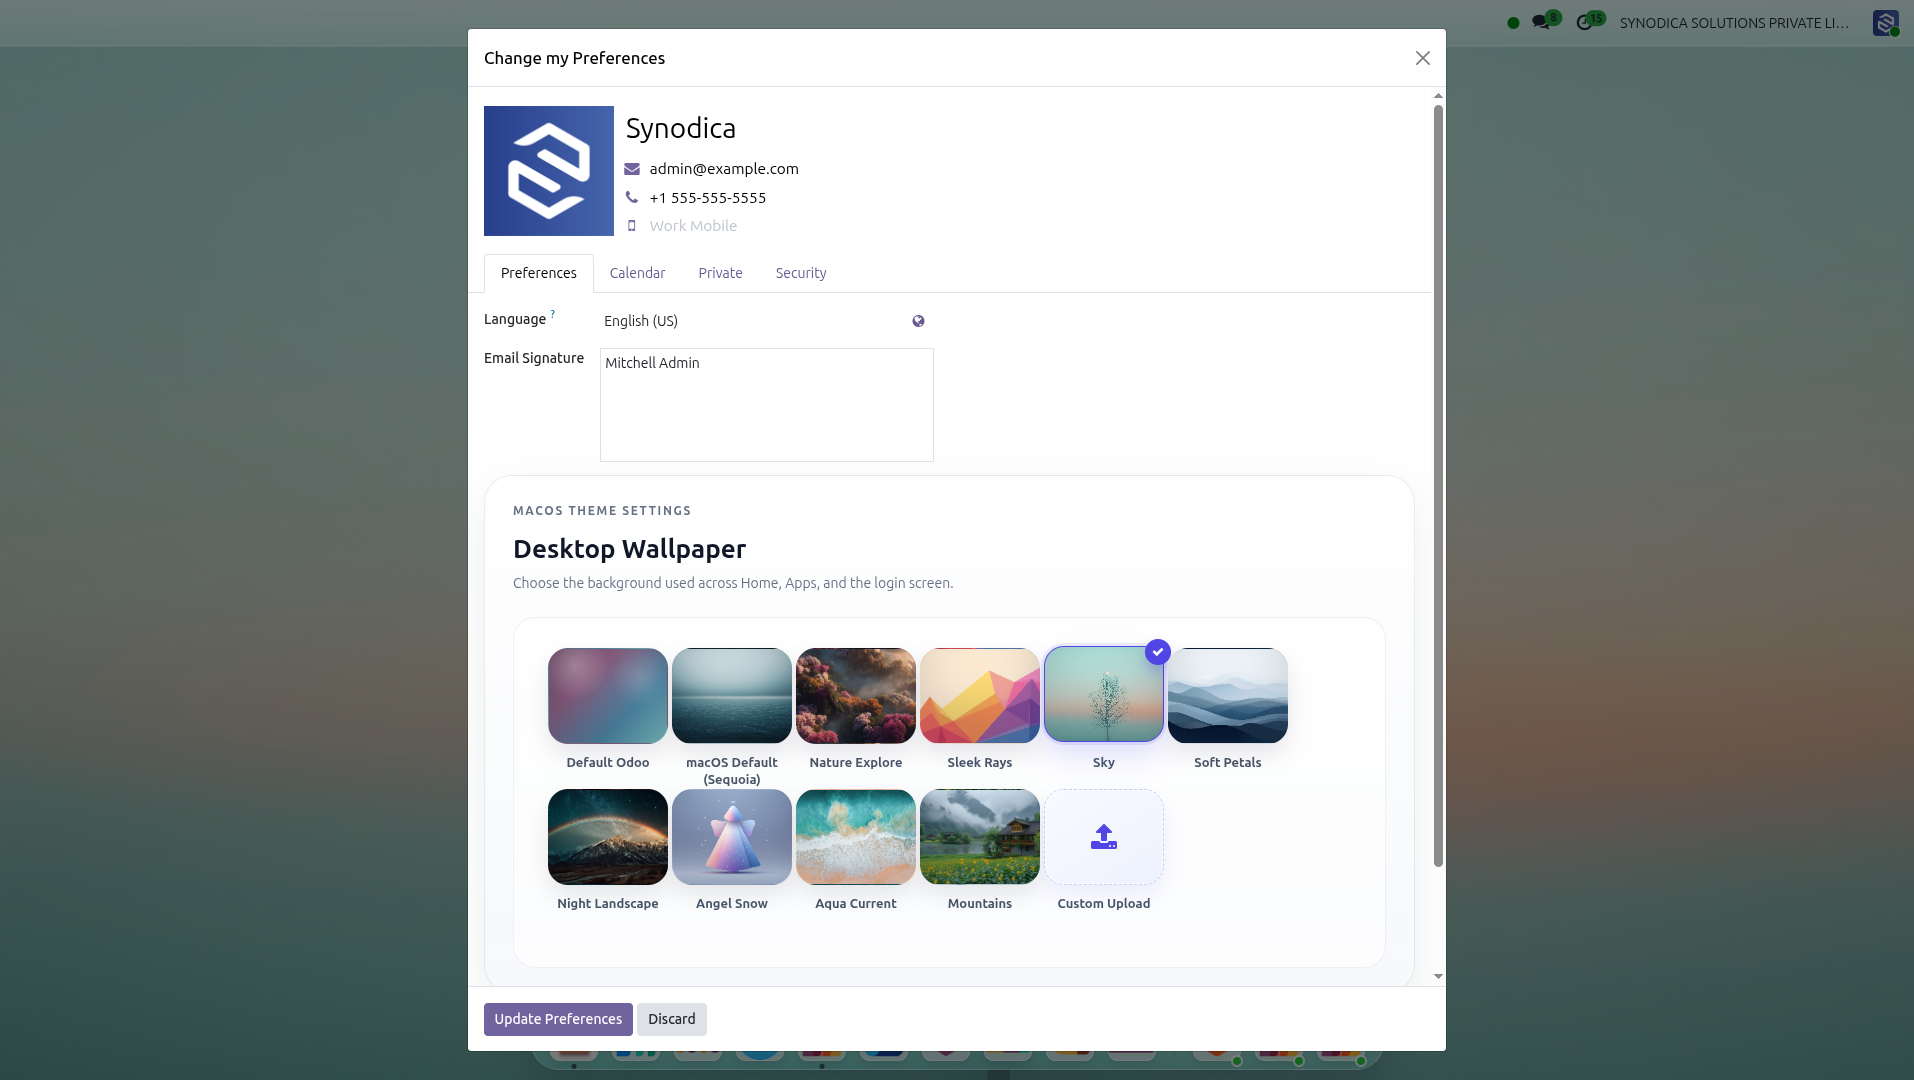Click the Custom Upload icon tile

coord(1104,837)
